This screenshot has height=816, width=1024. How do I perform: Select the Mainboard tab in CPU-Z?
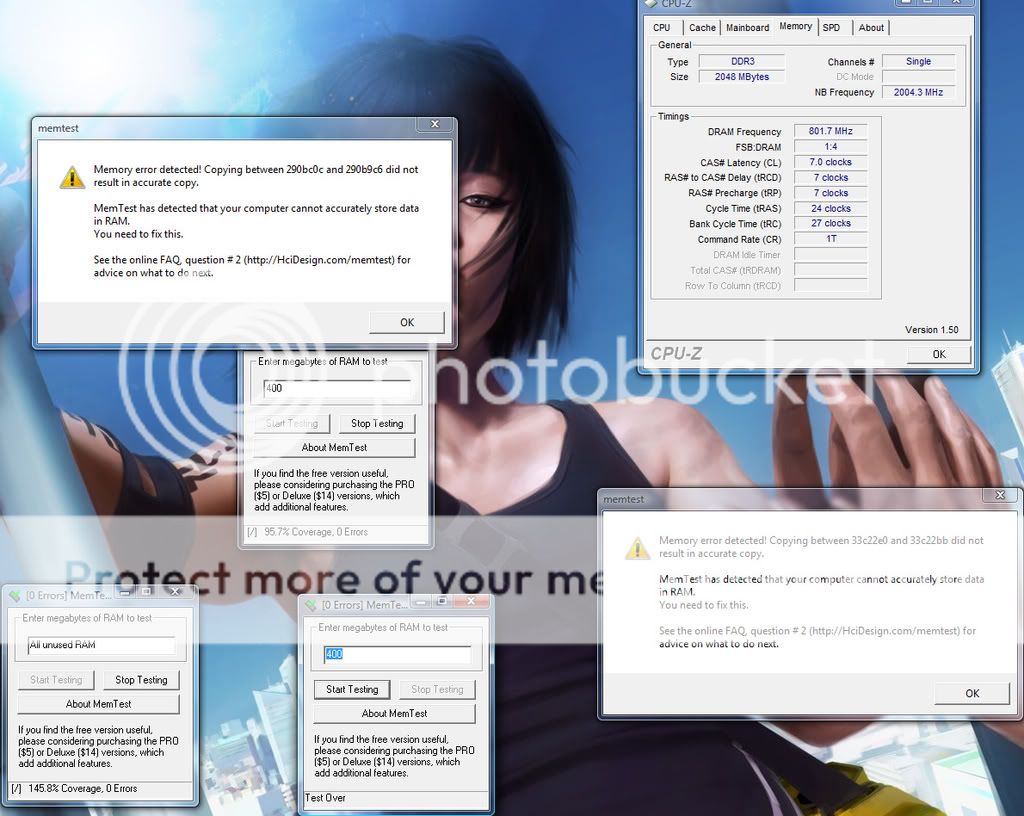coord(747,27)
